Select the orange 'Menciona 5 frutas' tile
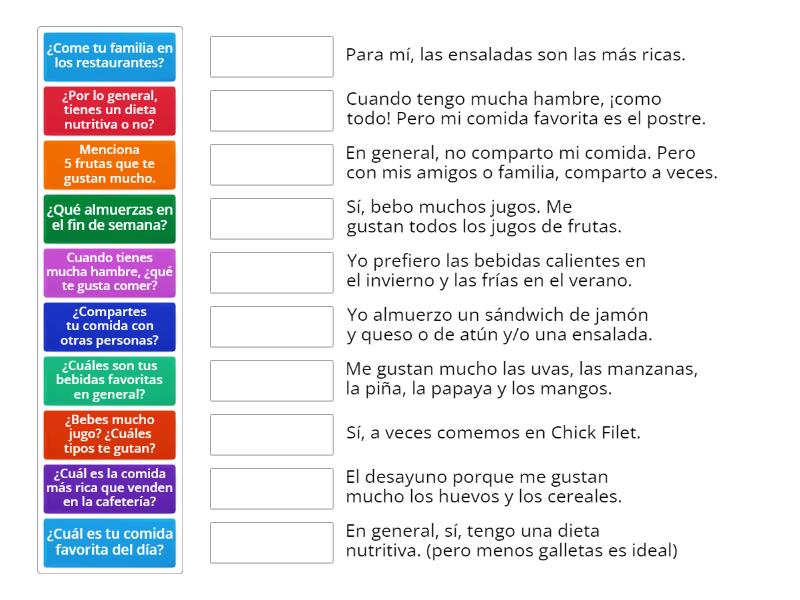The width and height of the screenshot is (800, 600). (110, 164)
